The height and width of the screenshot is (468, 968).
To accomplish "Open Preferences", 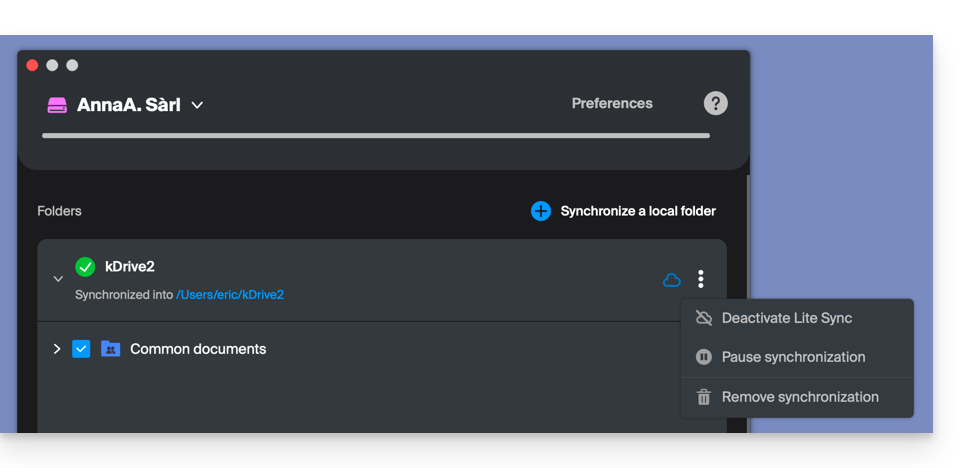I will pyautogui.click(x=612, y=103).
